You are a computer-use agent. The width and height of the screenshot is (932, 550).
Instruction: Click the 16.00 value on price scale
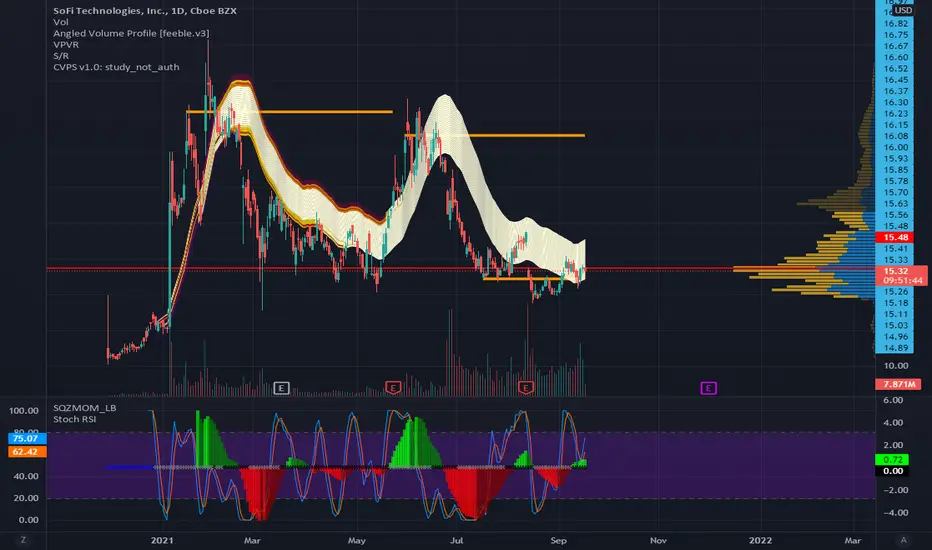click(896, 147)
